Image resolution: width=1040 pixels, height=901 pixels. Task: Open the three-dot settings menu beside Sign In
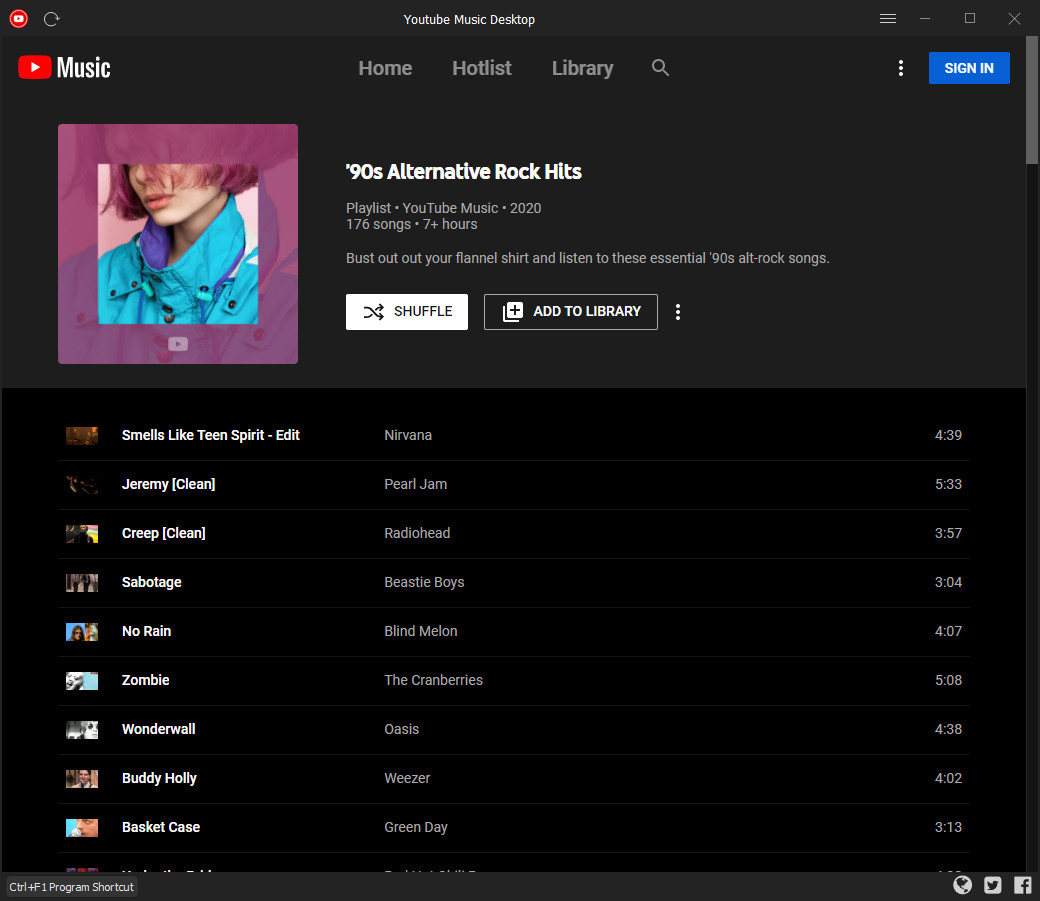900,68
